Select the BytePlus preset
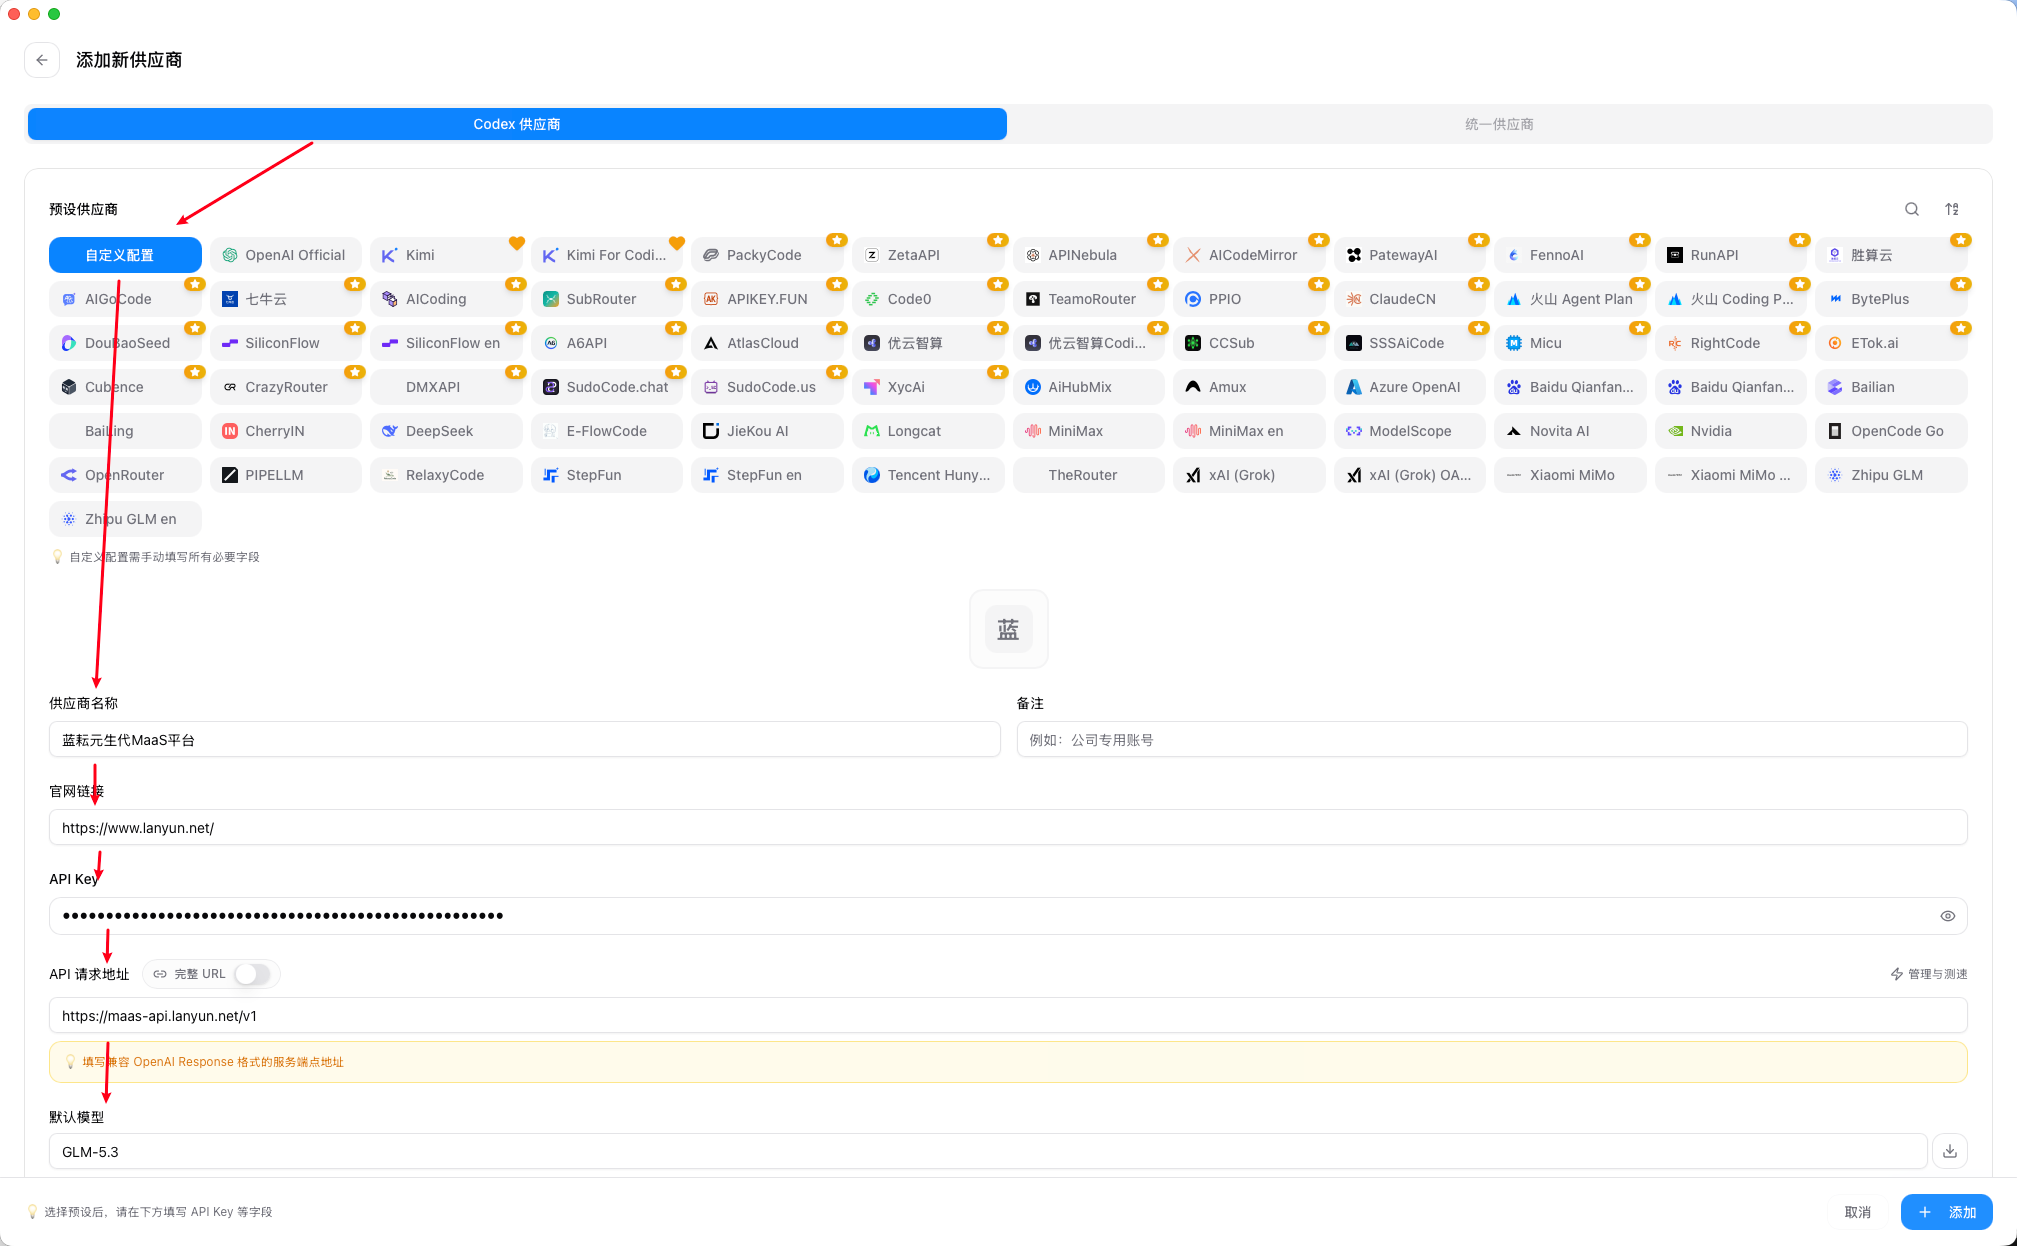Image resolution: width=2017 pixels, height=1246 pixels. [1891, 299]
